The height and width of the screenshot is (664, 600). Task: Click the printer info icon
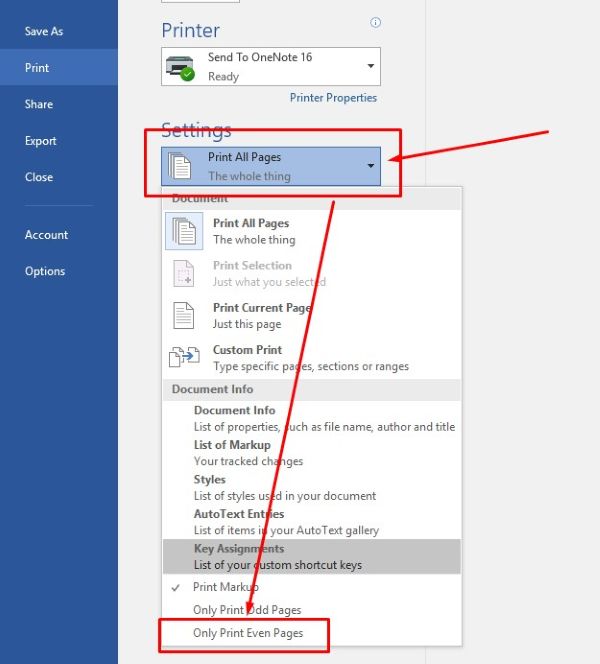(x=375, y=22)
